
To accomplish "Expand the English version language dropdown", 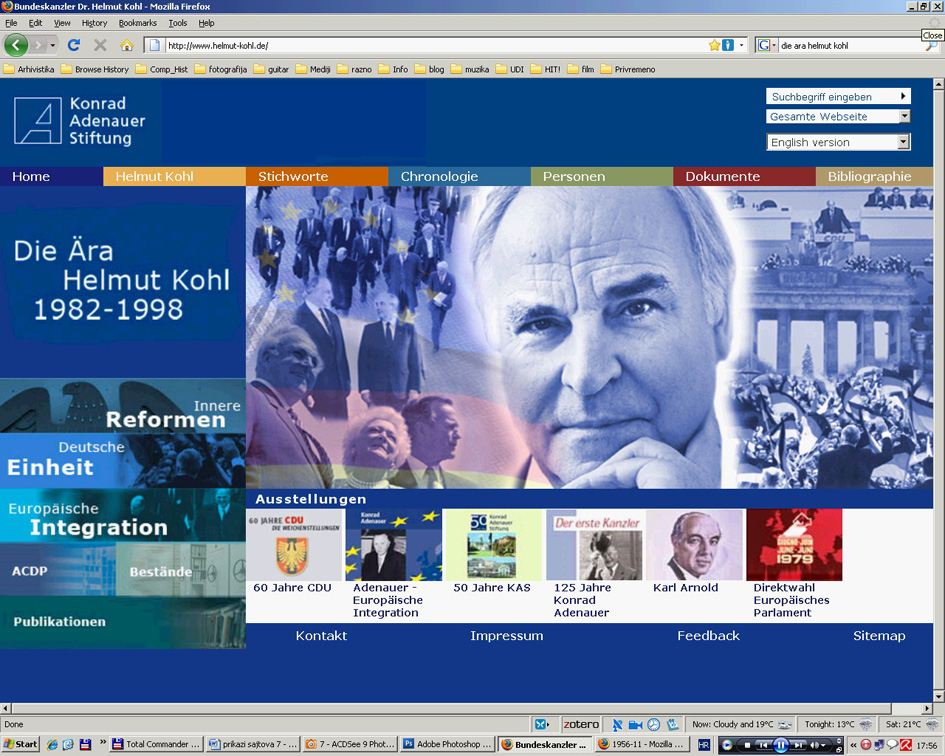I will (904, 143).
